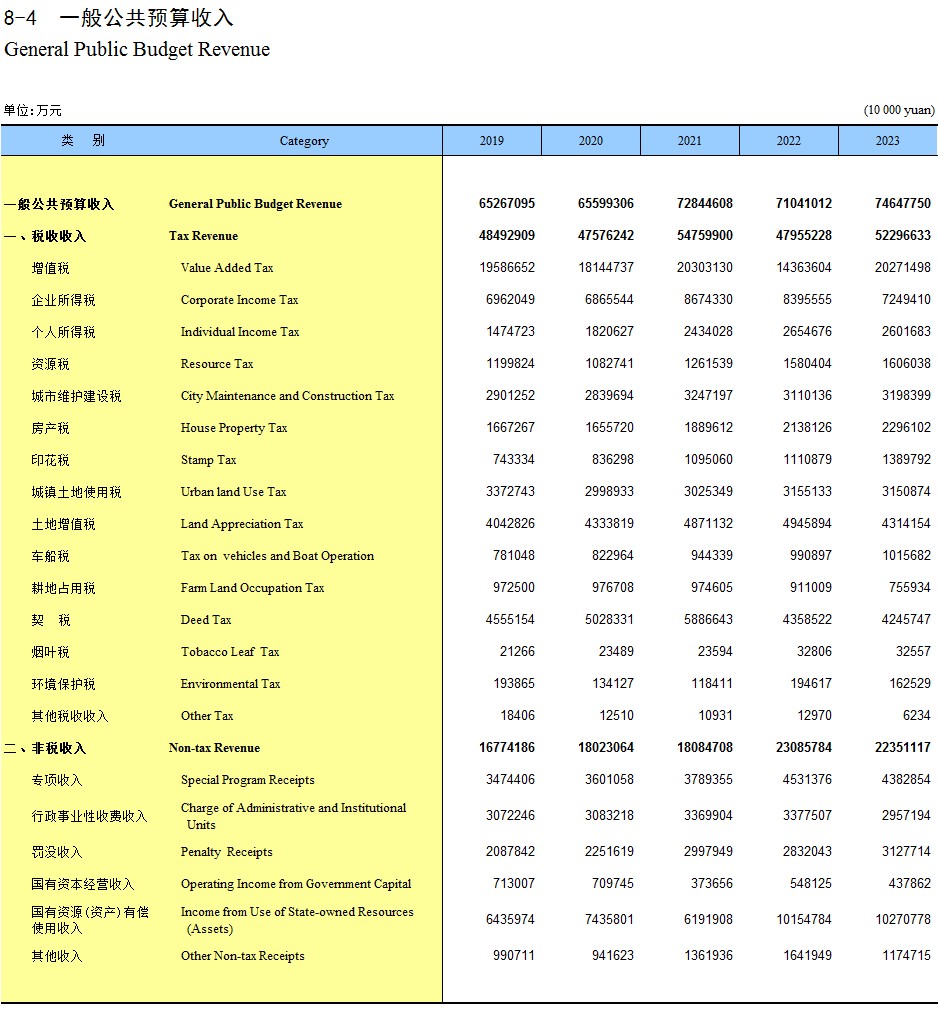Screen dimensions: 938x1036
Task: Select the 'Non-tax Revenue' row label
Action: 214,748
